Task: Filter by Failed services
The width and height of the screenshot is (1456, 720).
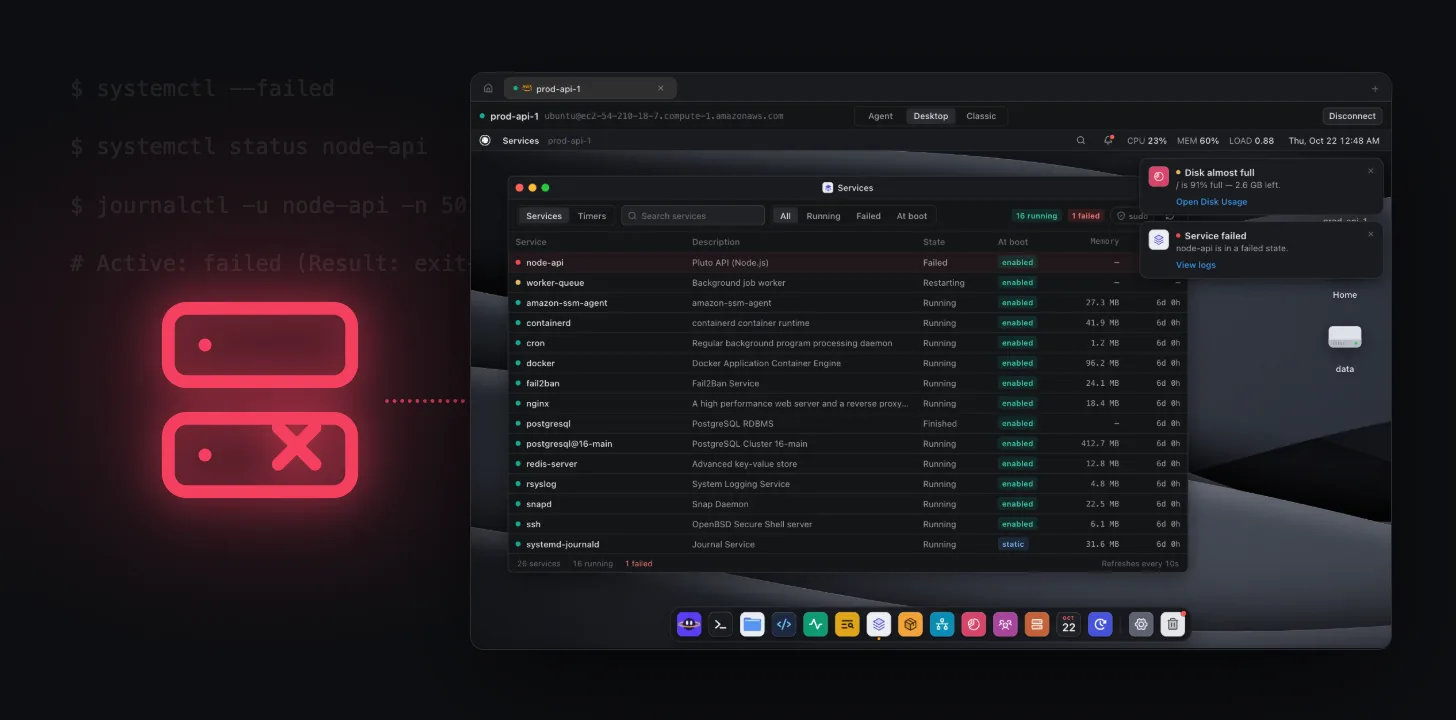Action: tap(868, 216)
